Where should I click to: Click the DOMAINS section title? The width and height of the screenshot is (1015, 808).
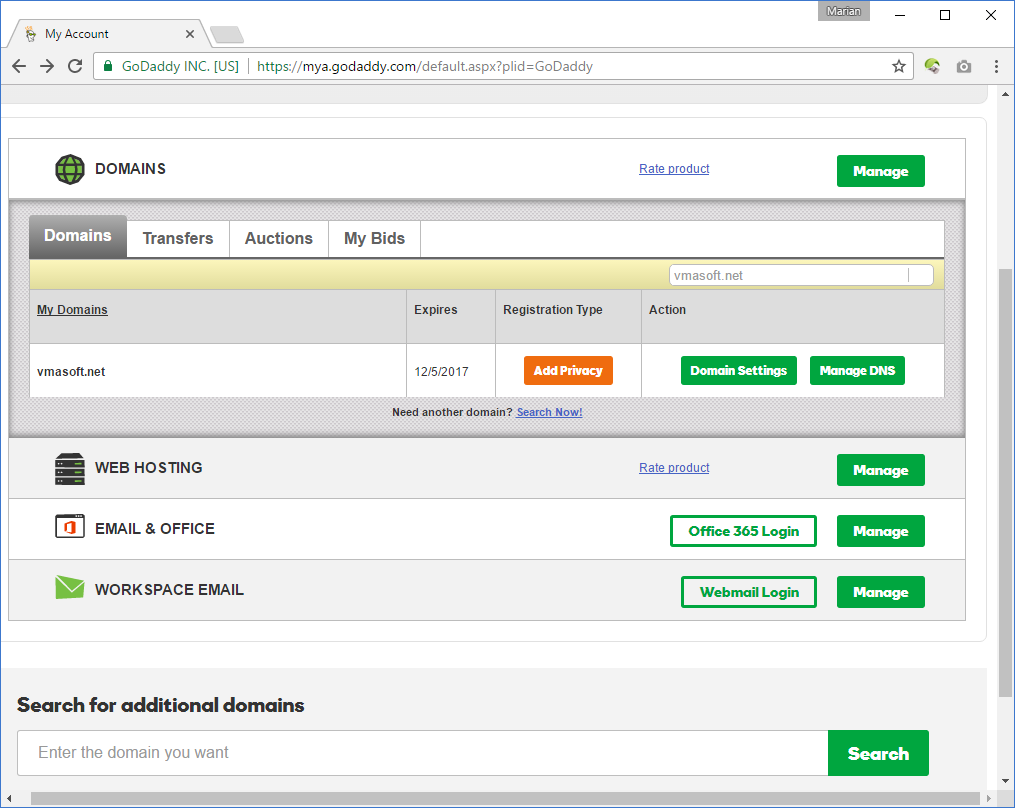pos(130,169)
